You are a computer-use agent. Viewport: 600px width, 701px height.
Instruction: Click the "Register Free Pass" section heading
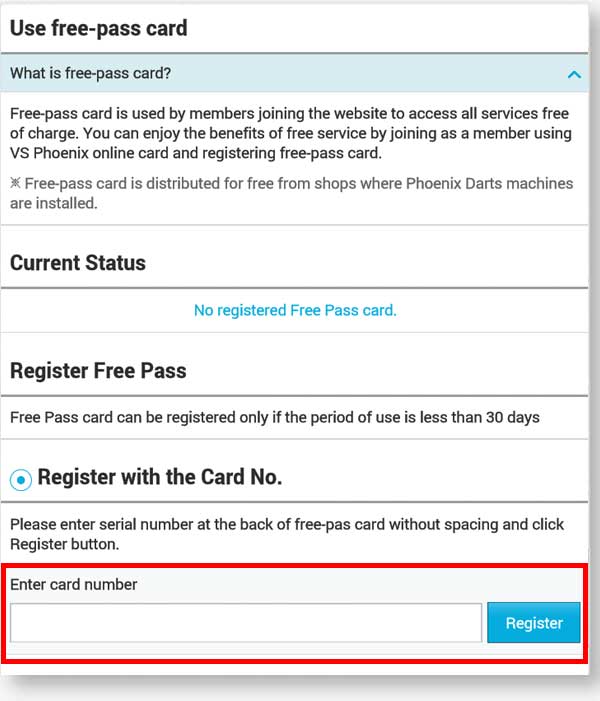click(x=98, y=370)
